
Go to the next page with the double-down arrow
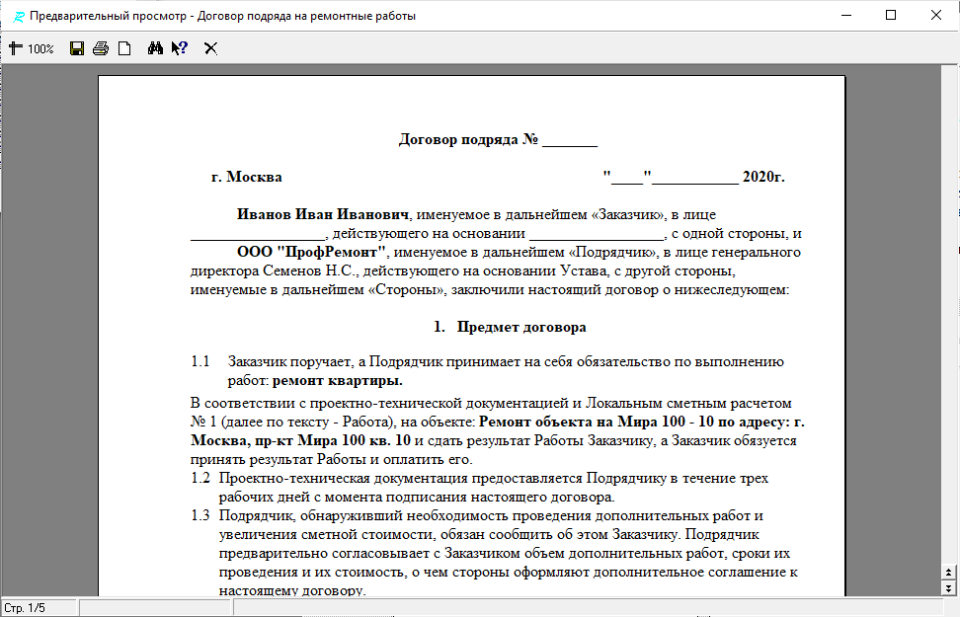(x=948, y=588)
